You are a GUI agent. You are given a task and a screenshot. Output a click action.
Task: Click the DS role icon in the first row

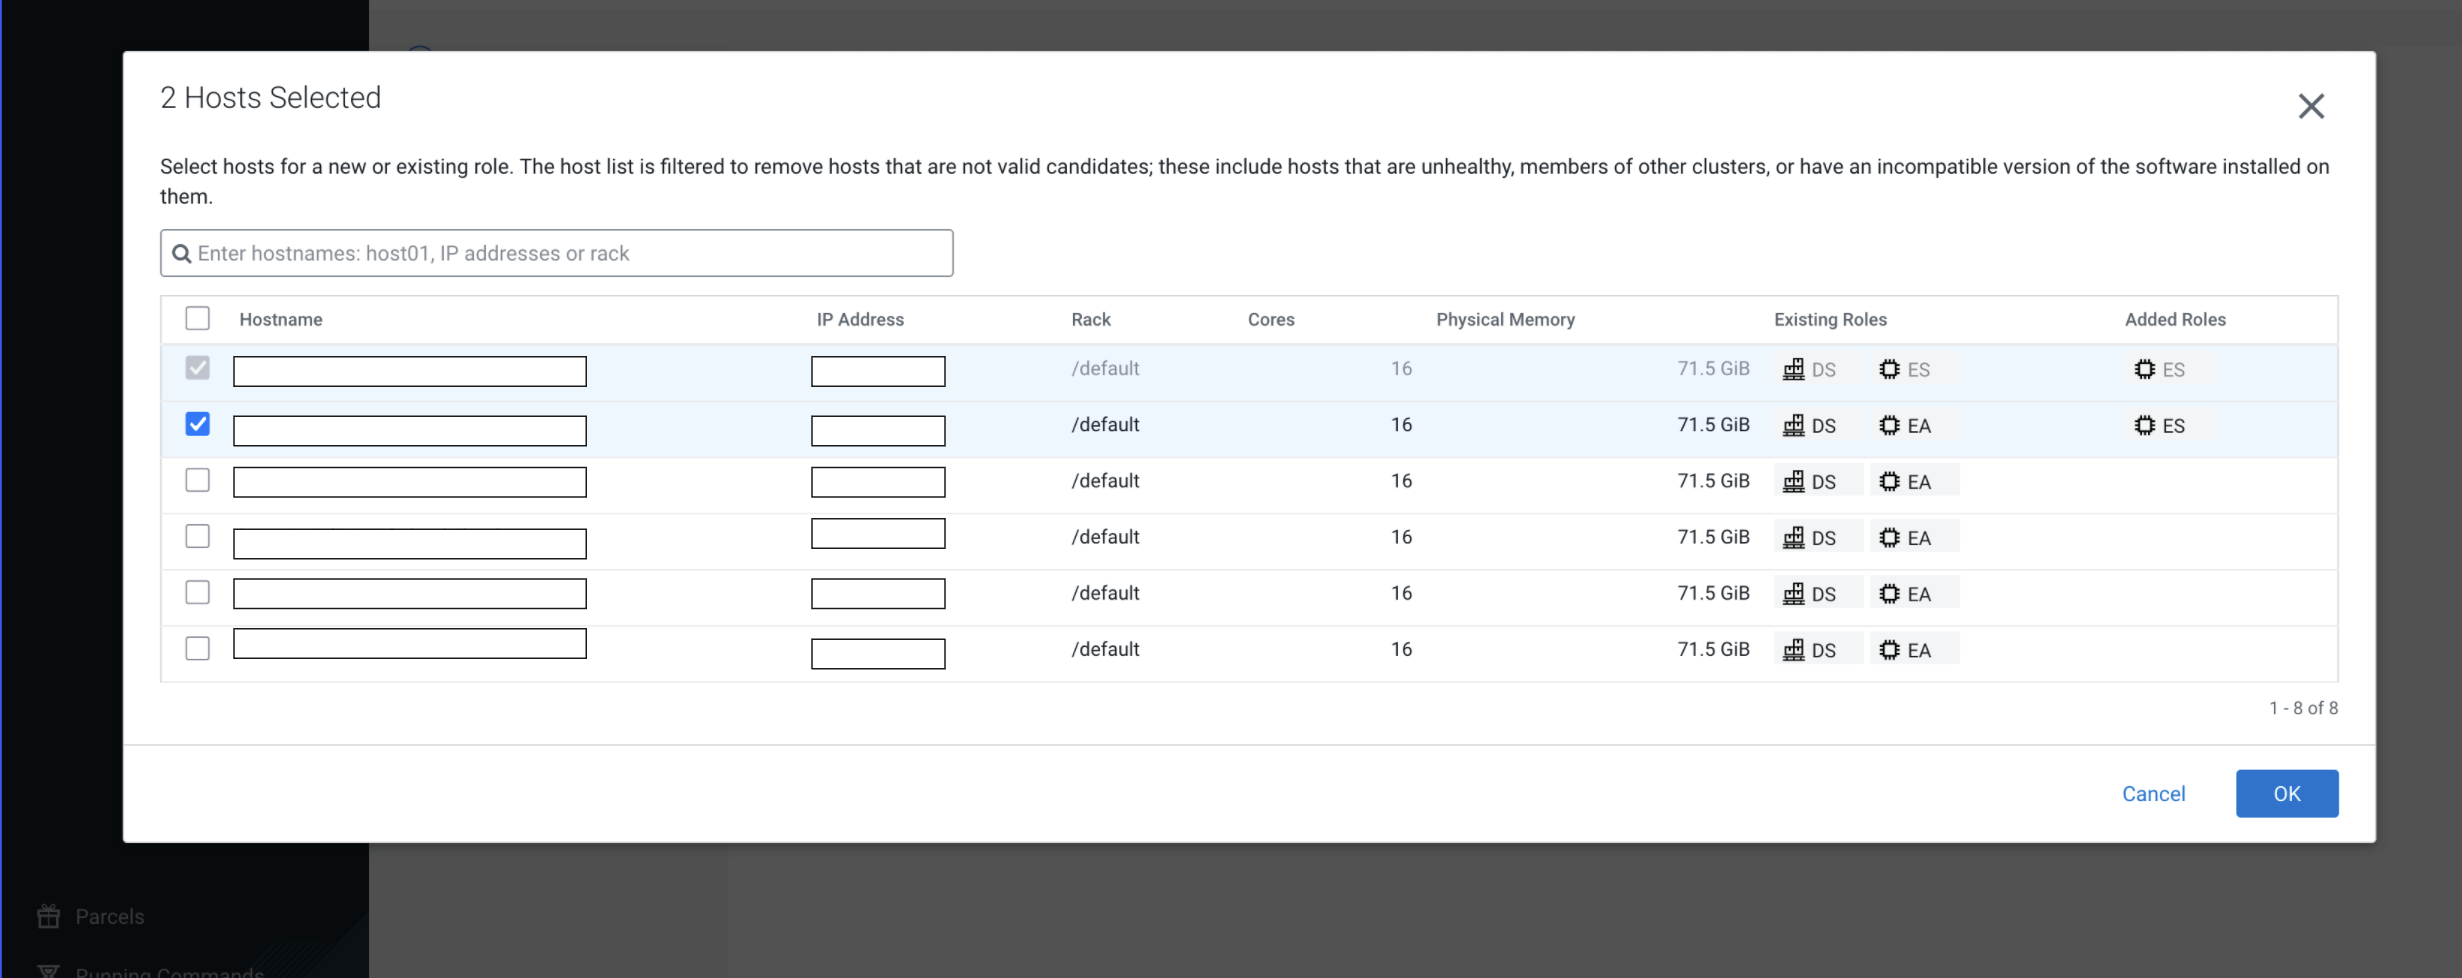(1793, 370)
